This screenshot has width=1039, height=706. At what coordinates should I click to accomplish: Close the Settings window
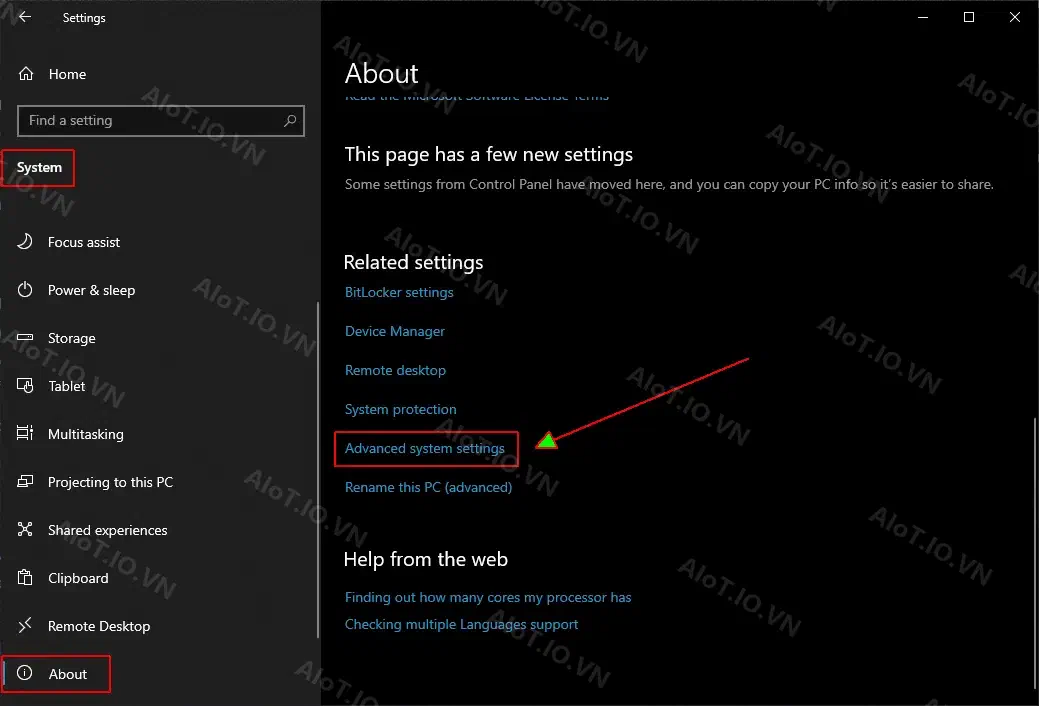1014,17
